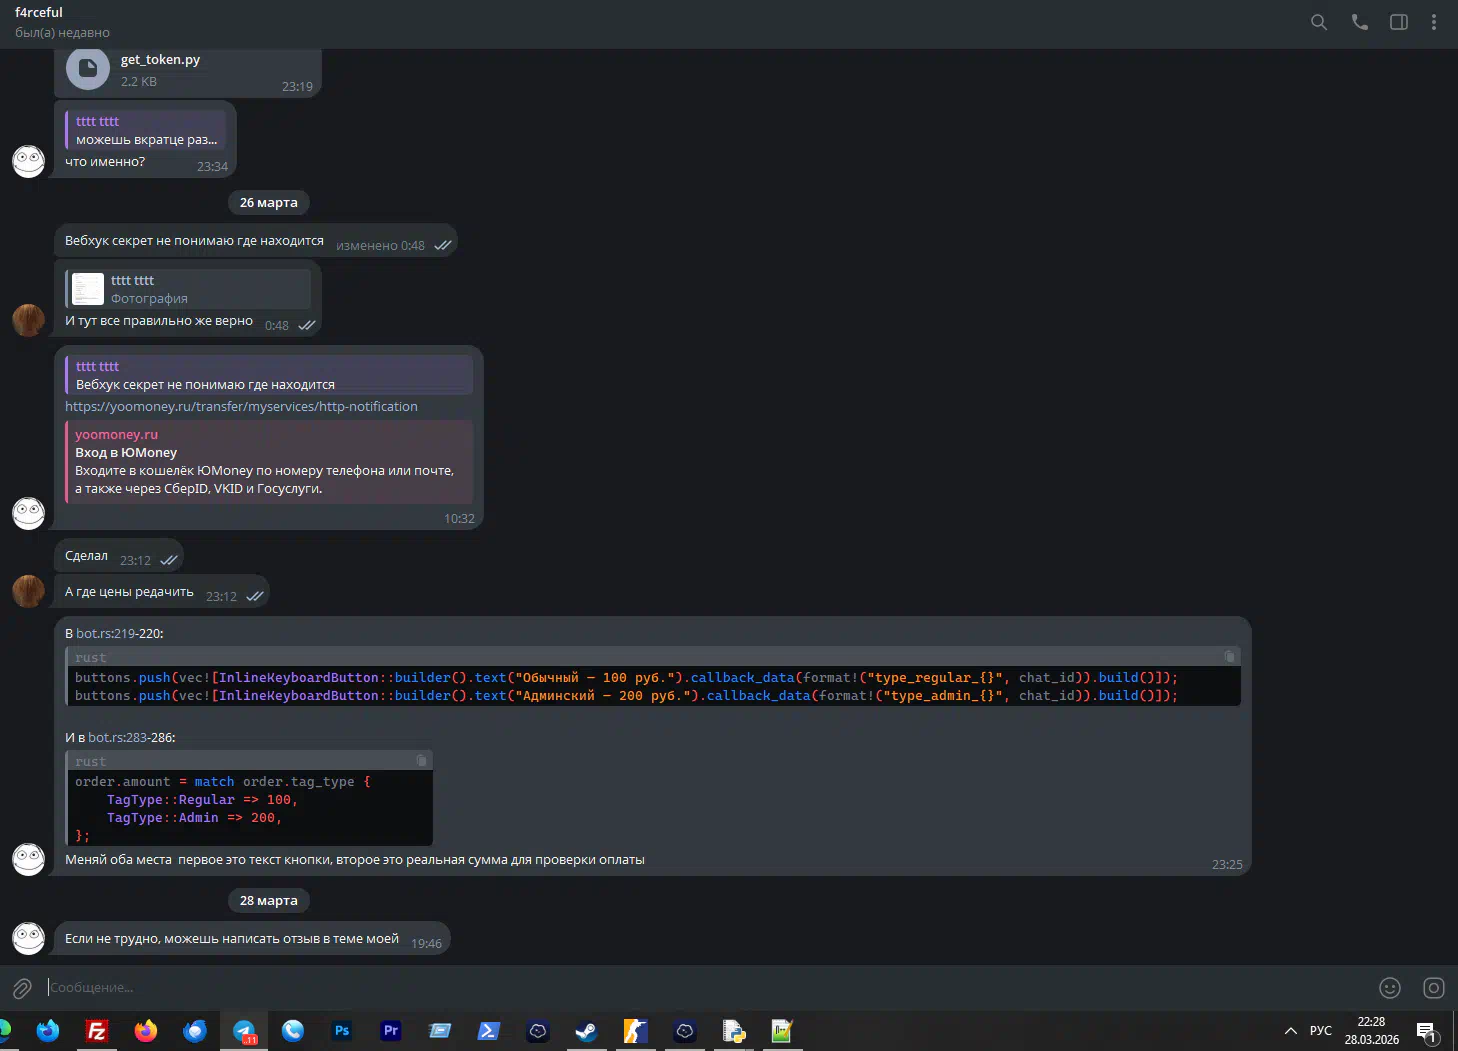Open the replied photo thumbnail

click(88, 289)
